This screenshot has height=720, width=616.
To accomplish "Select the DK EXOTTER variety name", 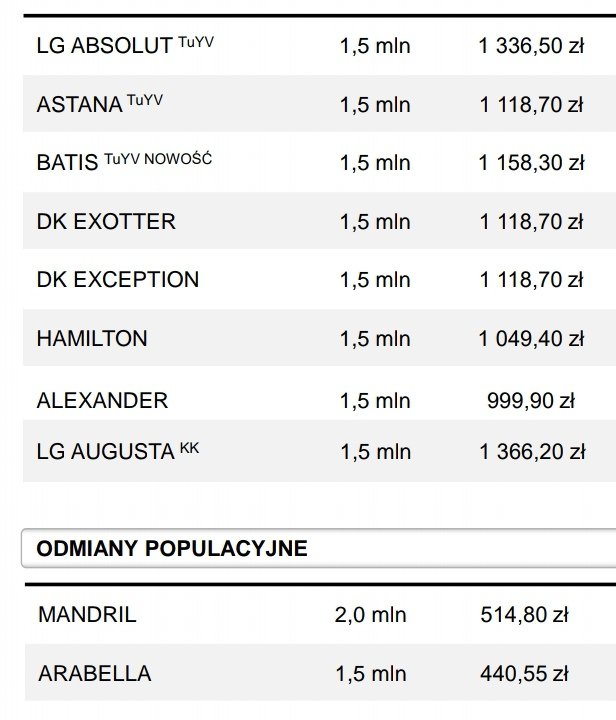I will pyautogui.click(x=106, y=222).
